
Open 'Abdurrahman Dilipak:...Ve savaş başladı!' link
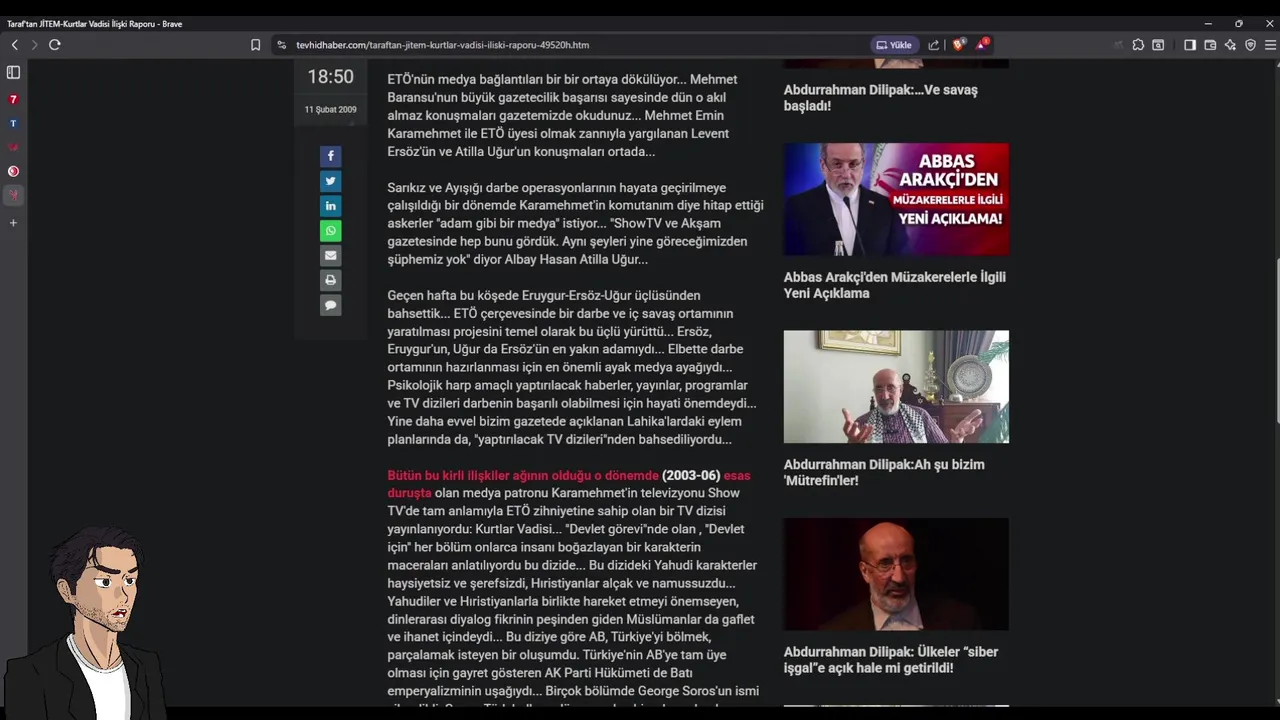[x=881, y=97]
